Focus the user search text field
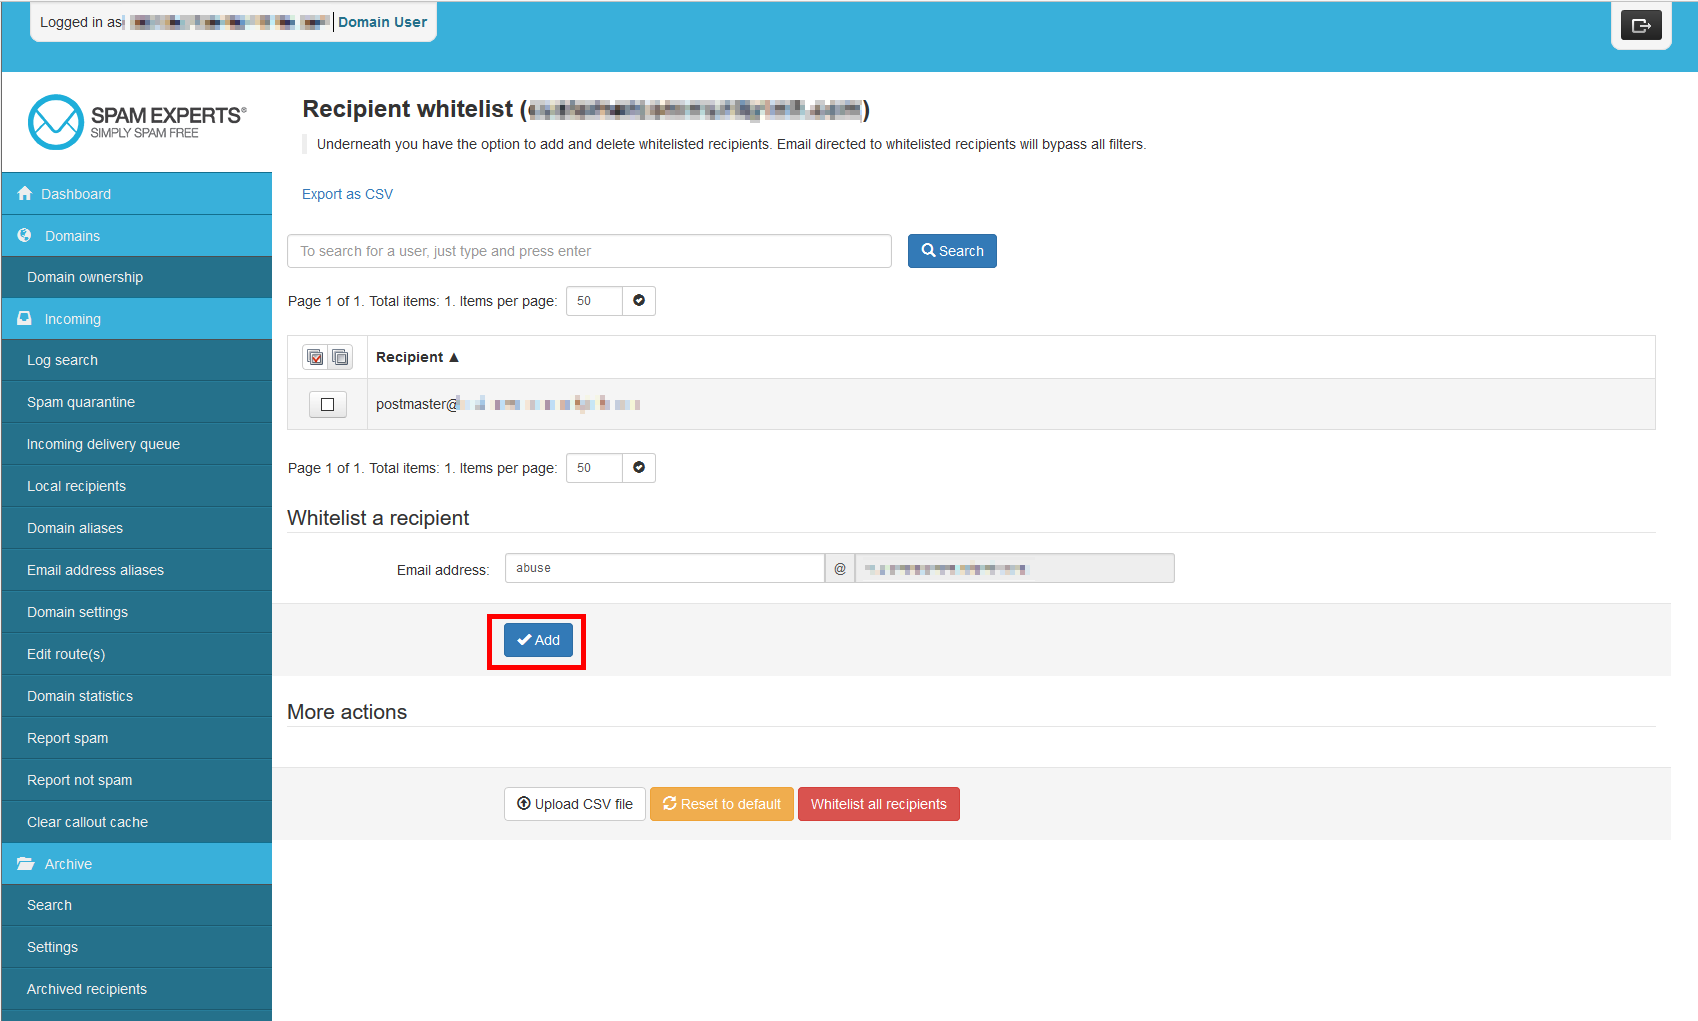Viewport: 1698px width, 1021px height. coord(589,251)
